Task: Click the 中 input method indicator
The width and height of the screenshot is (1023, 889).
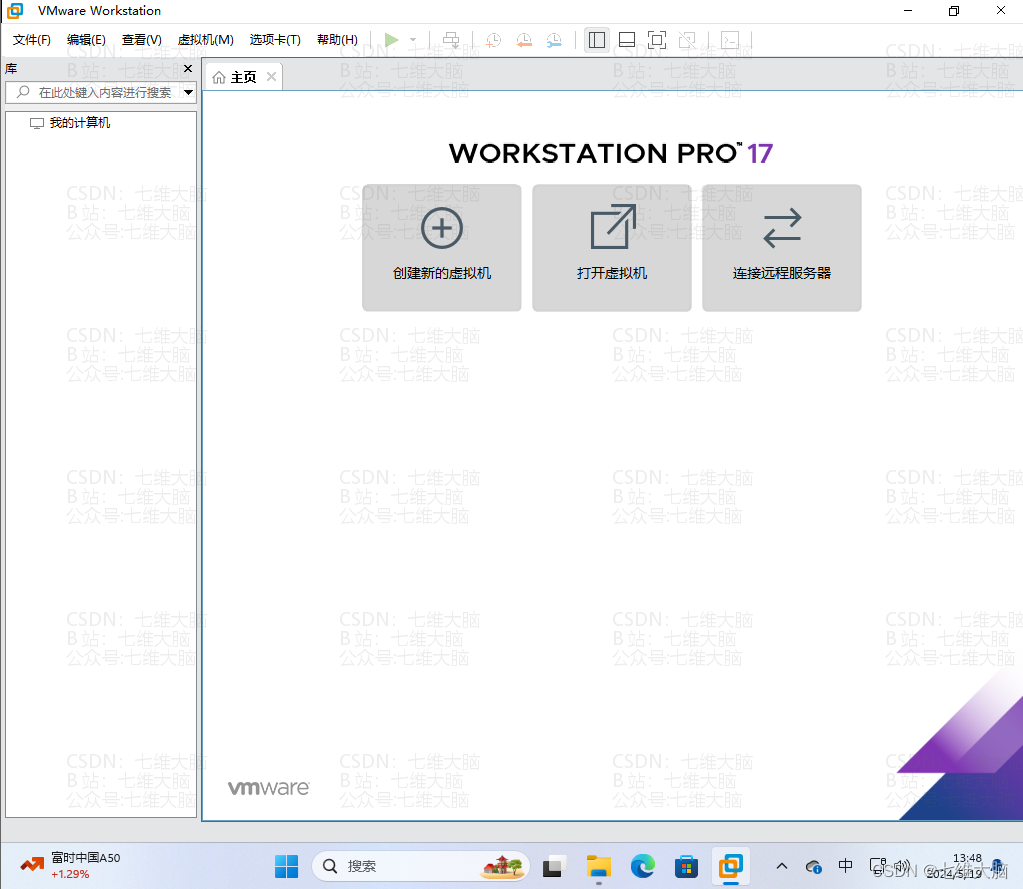Action: pyautogui.click(x=846, y=866)
